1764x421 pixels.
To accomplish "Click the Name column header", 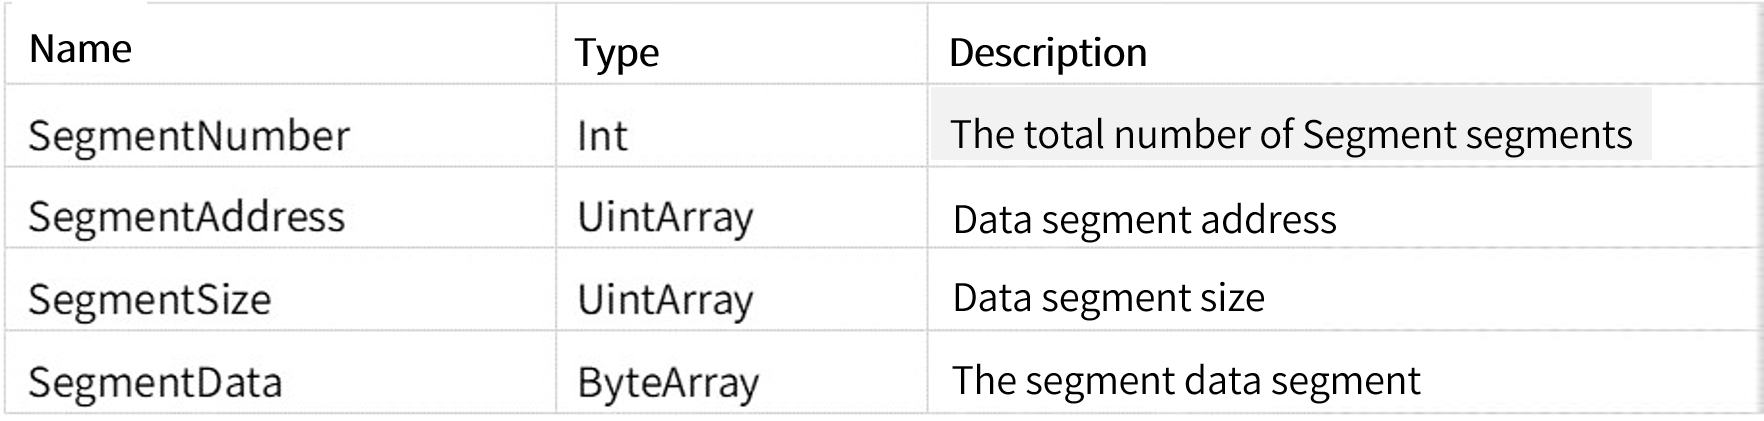I will point(81,48).
